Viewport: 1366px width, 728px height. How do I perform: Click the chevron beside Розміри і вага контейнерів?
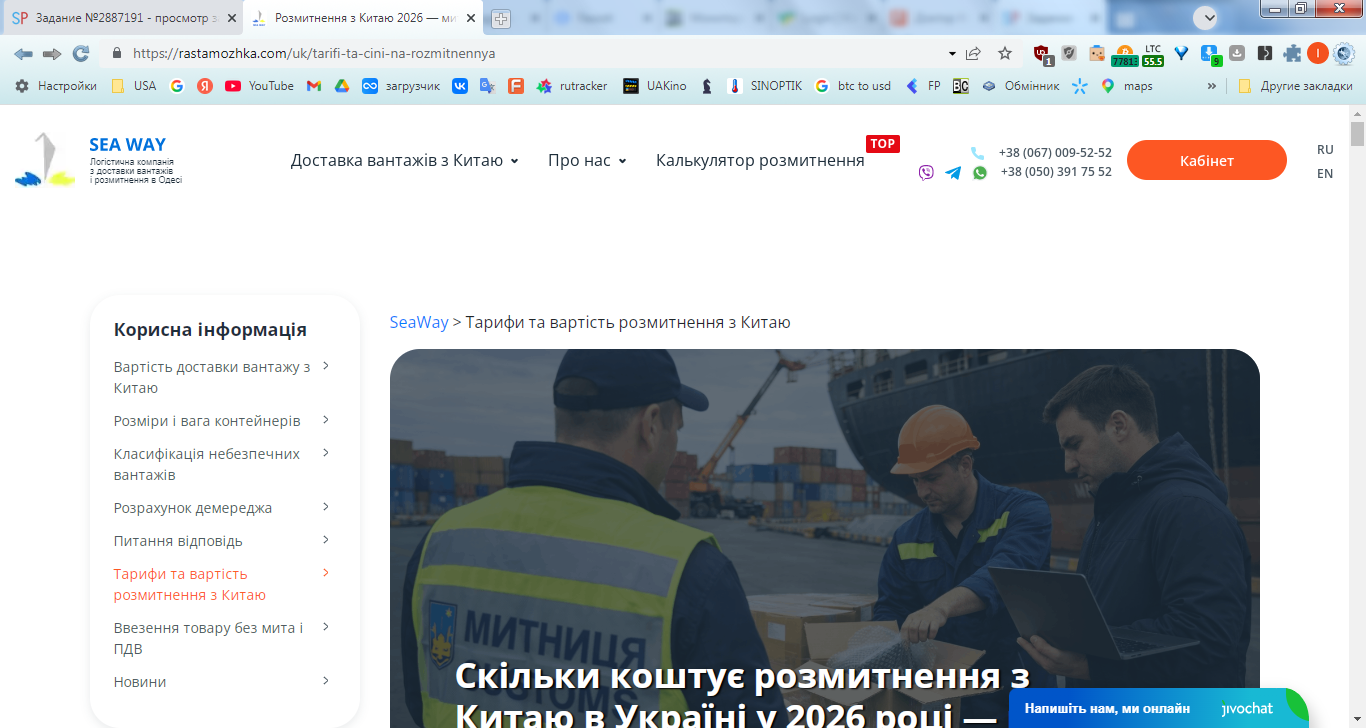click(x=326, y=420)
